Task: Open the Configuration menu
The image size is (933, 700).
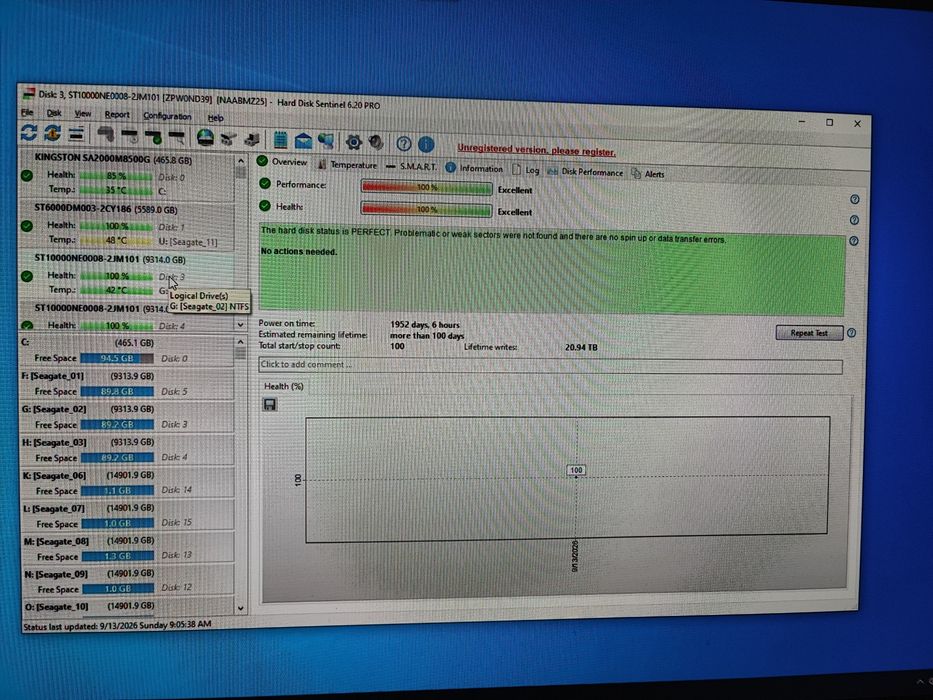Action: coord(167,116)
